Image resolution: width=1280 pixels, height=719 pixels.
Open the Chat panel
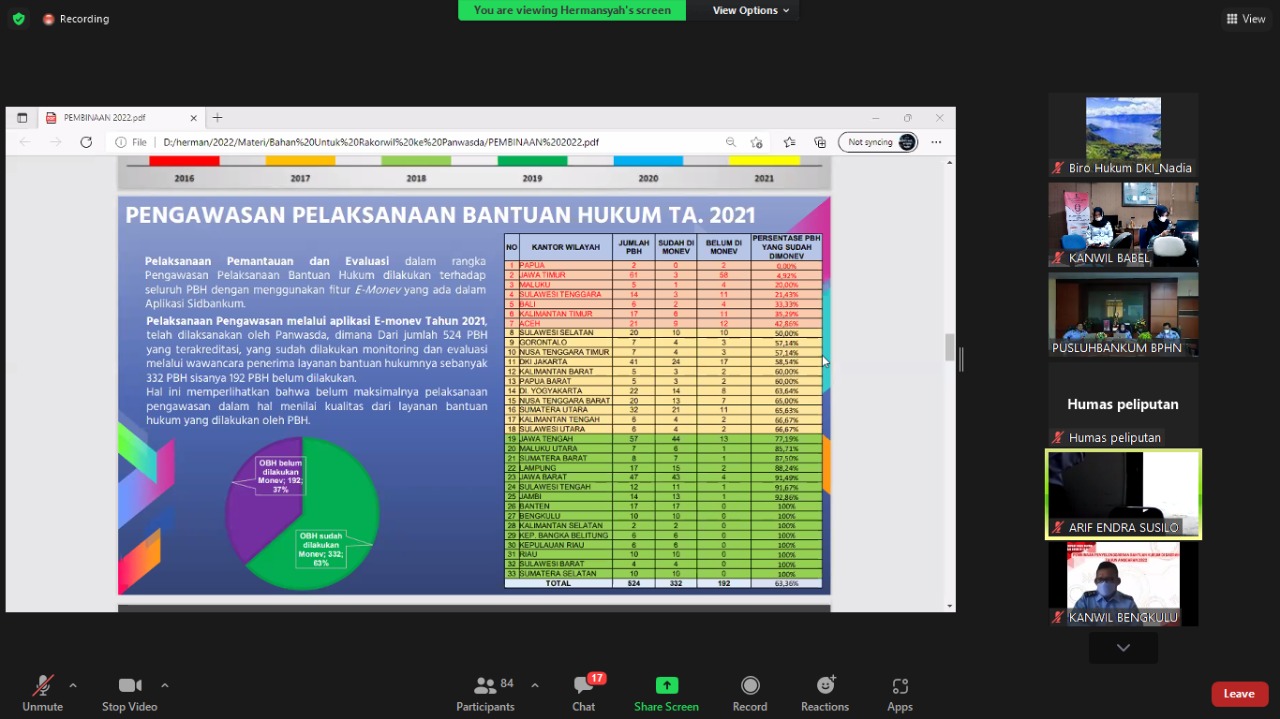pos(584,693)
